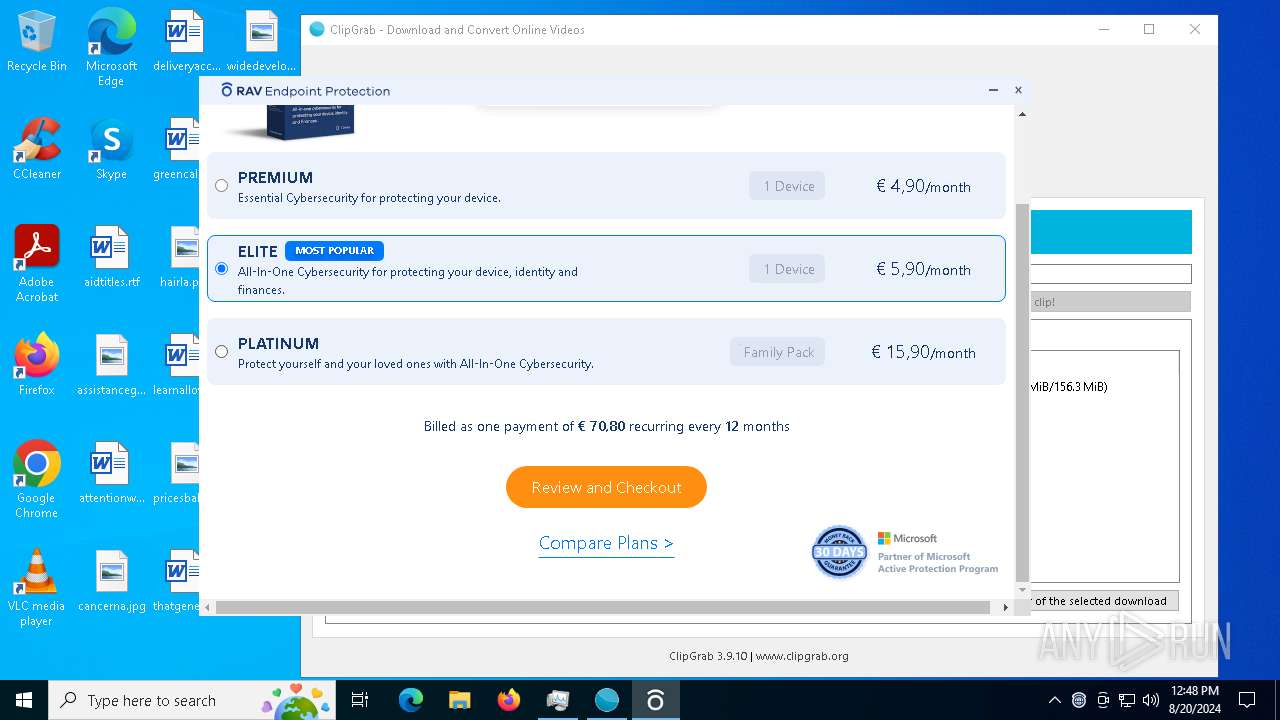
Task: Switch to RAV Endpoint Protection taskbar icon
Action: (655, 700)
